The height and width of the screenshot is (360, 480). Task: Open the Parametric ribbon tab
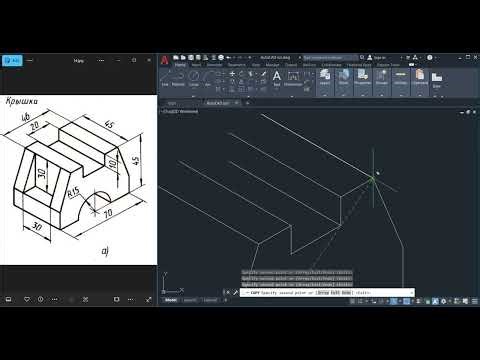[x=236, y=65]
